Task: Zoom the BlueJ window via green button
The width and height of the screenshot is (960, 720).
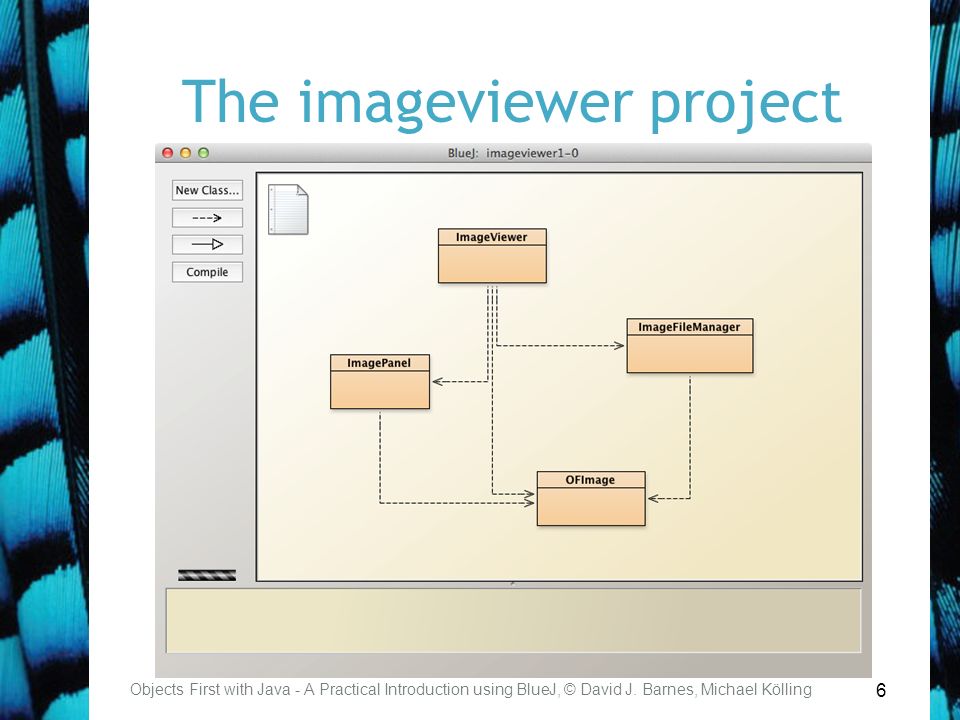Action: point(204,153)
